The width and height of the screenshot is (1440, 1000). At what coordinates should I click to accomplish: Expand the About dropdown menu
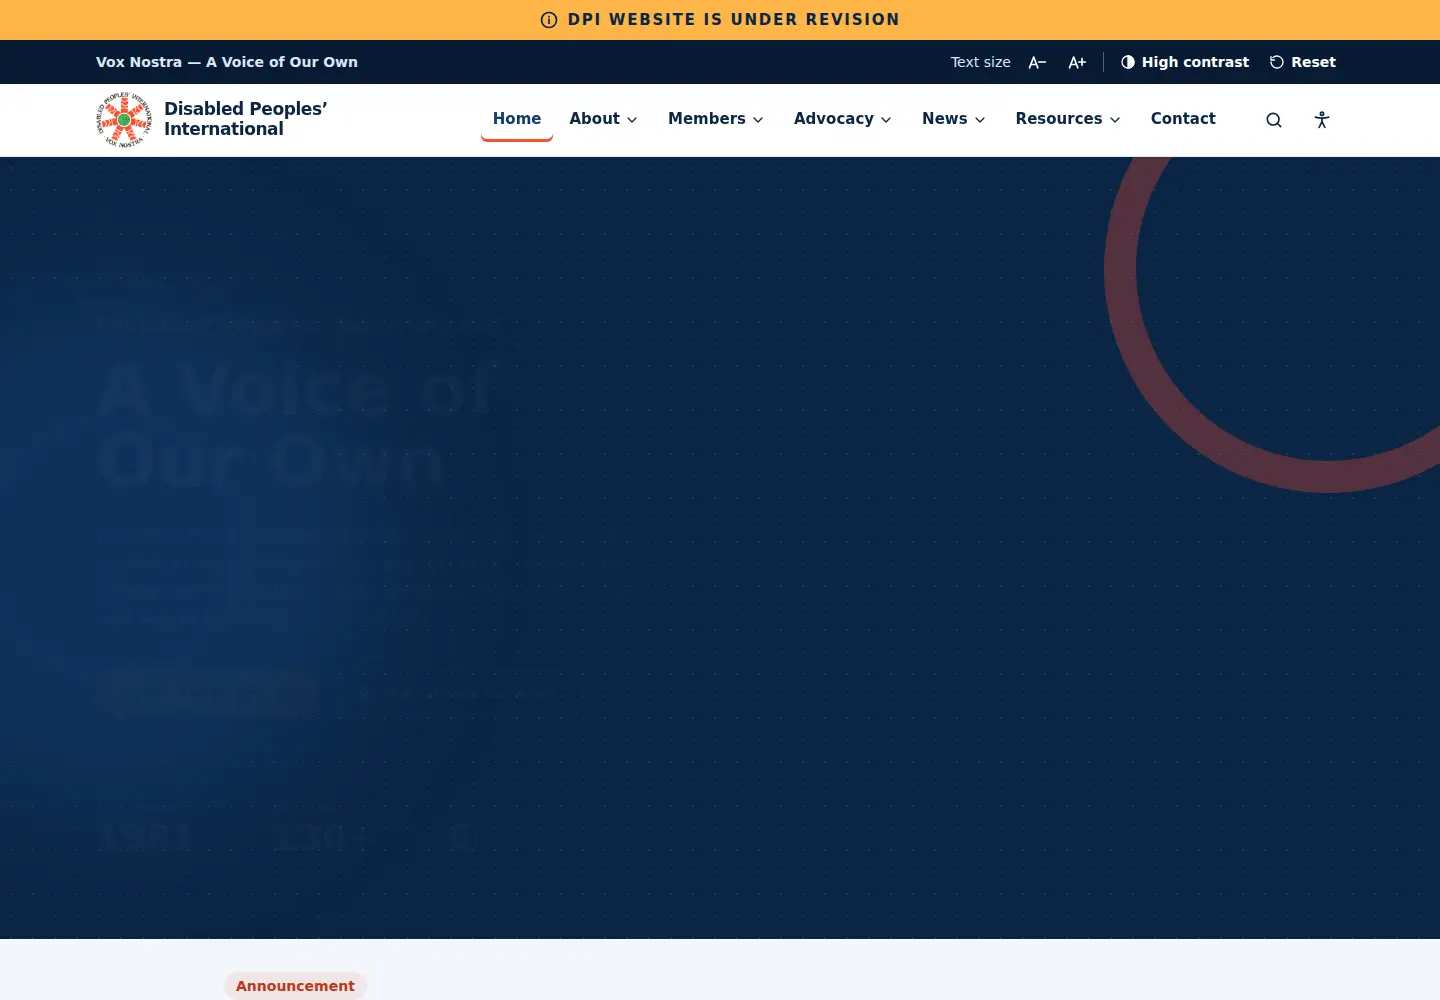tap(603, 119)
